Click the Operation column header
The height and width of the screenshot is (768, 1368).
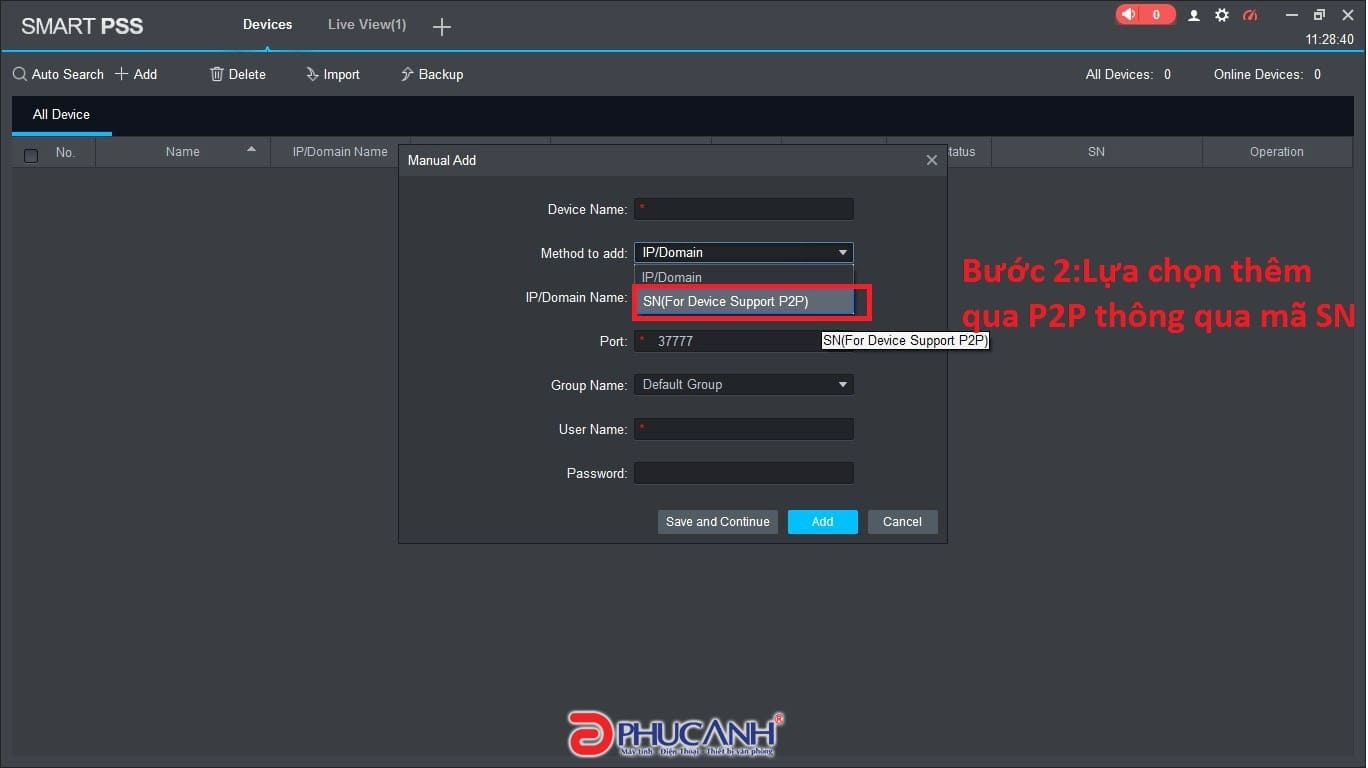1277,152
